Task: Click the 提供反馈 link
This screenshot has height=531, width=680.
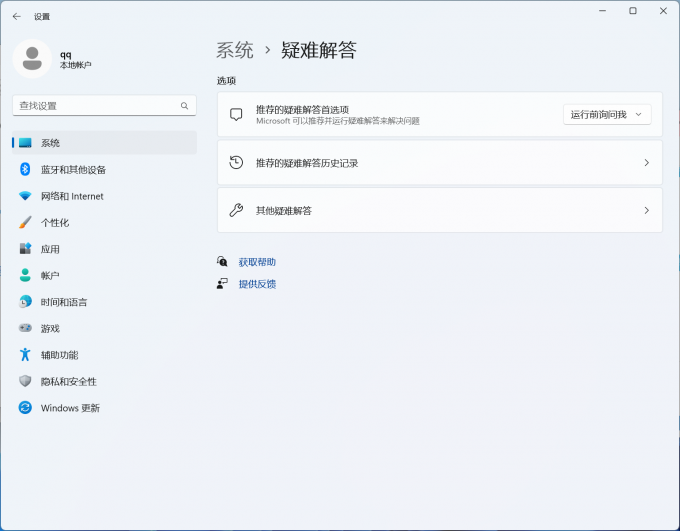Action: coord(257,284)
